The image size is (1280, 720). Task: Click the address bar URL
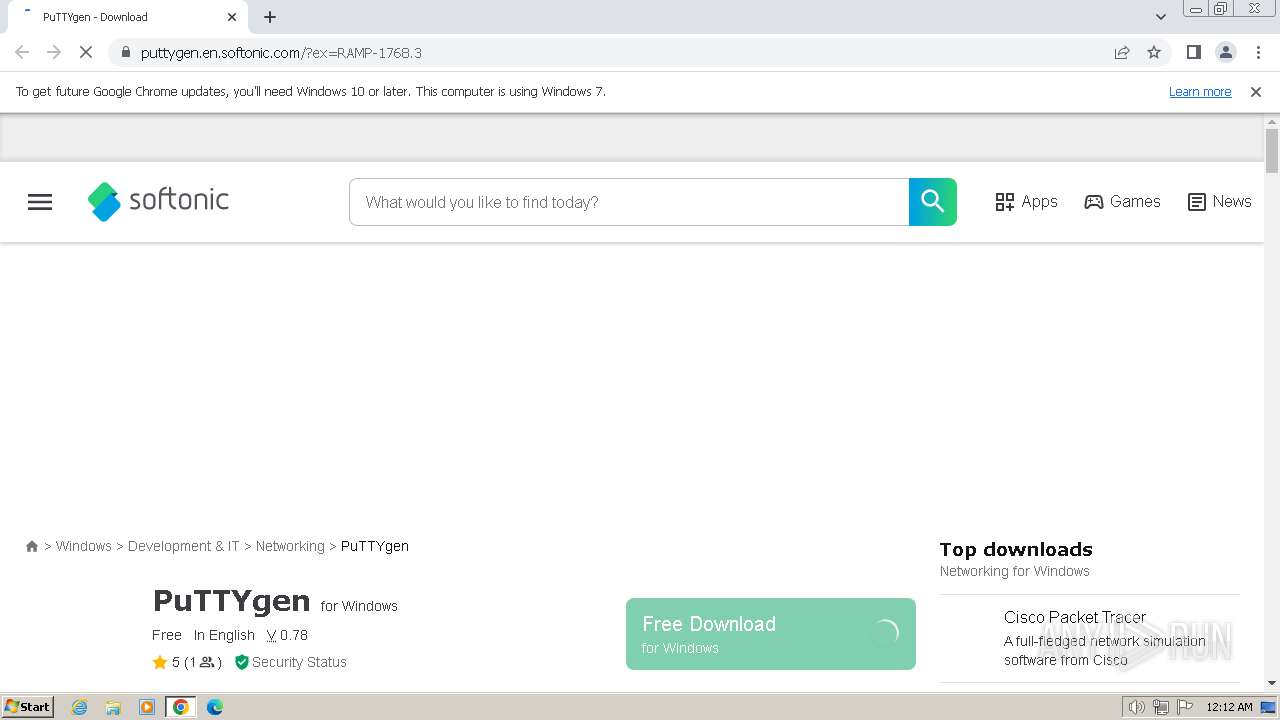click(281, 53)
